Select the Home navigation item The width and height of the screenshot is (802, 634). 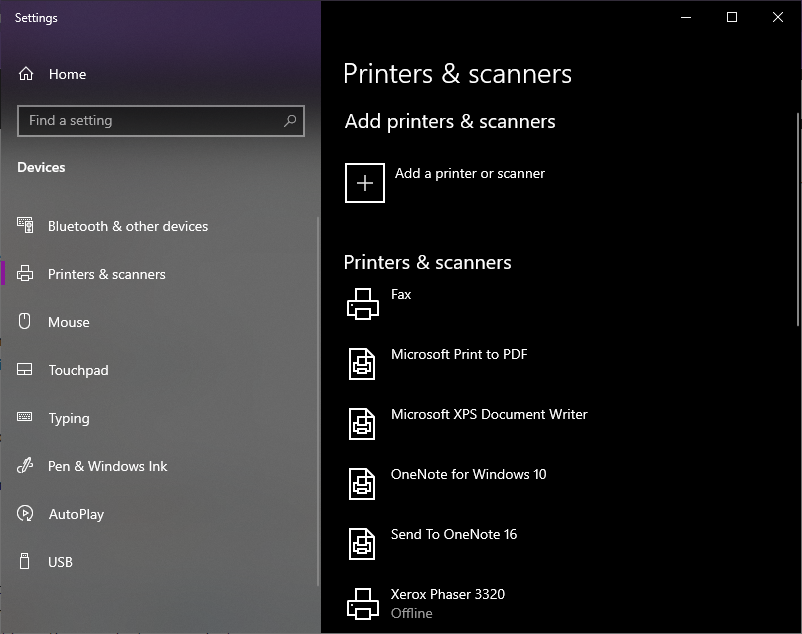(67, 74)
